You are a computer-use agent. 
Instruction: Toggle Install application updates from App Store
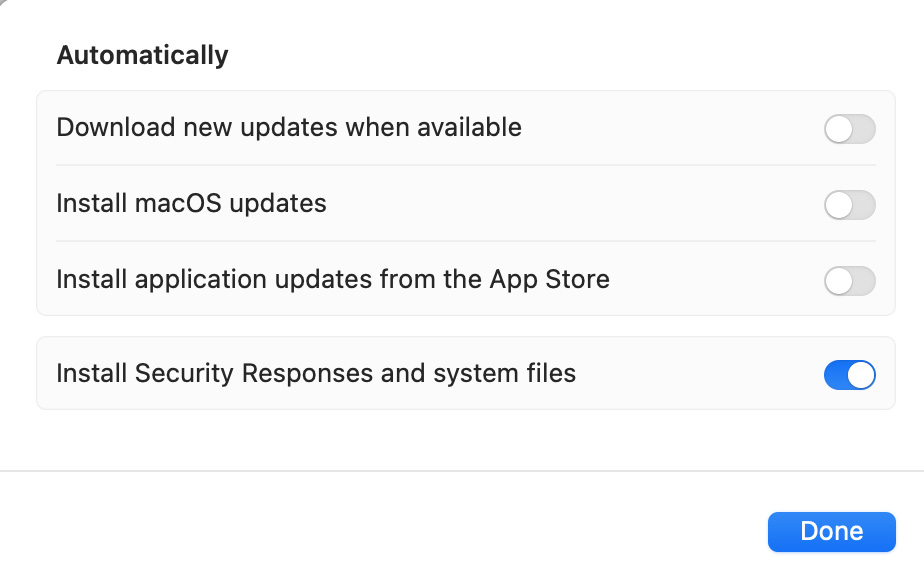point(849,281)
